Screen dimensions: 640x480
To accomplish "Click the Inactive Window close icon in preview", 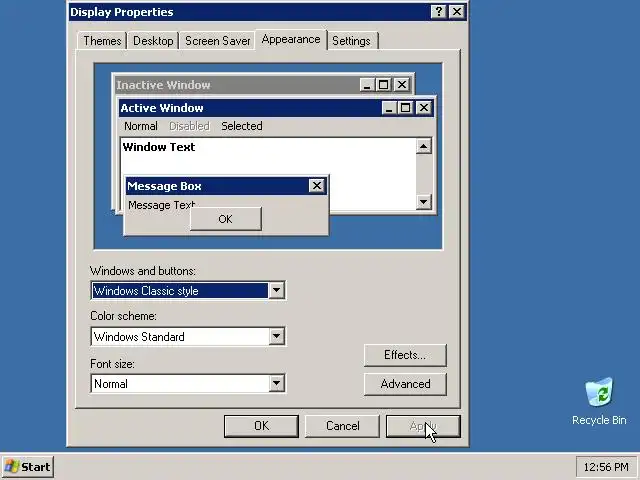I will pyautogui.click(x=402, y=85).
